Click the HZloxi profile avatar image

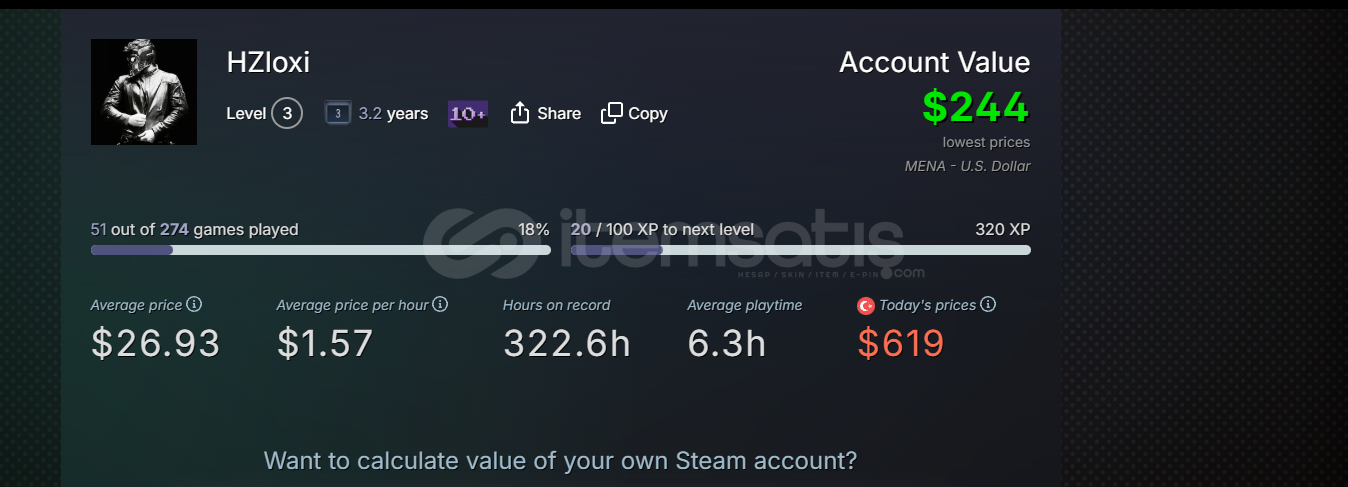click(x=144, y=92)
